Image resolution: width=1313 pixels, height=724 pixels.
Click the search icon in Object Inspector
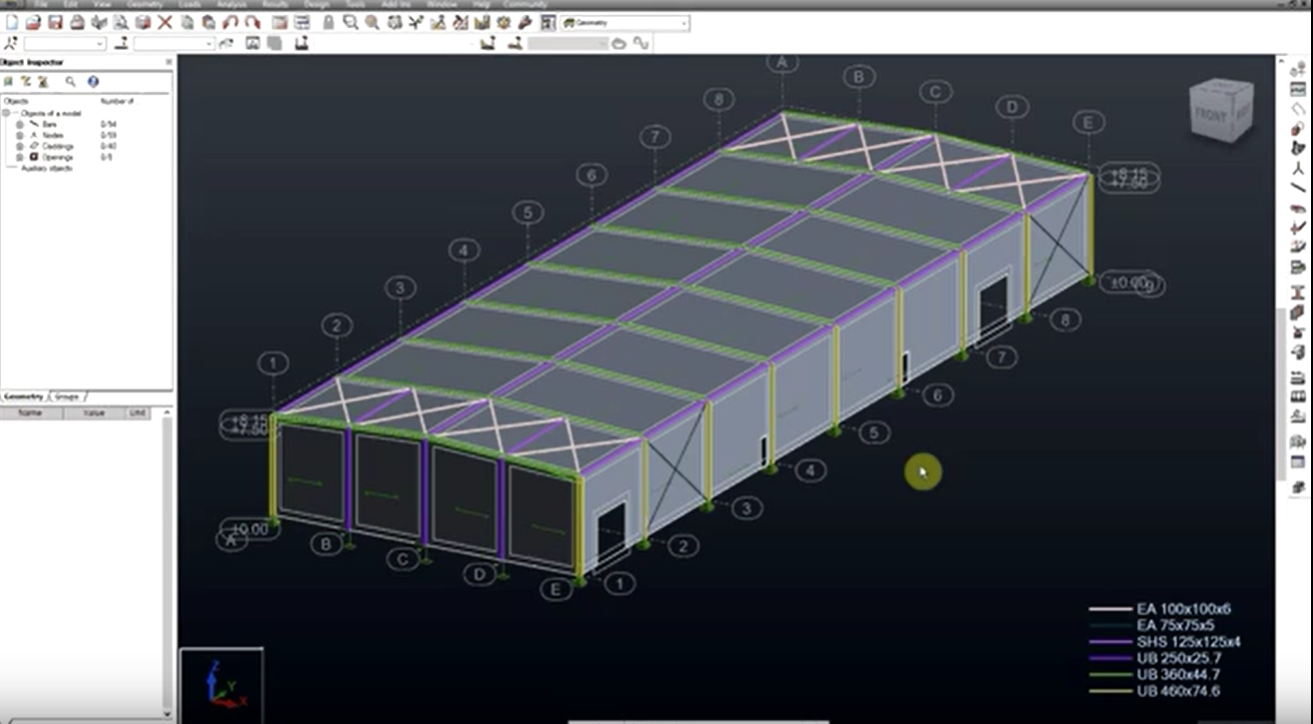[70, 82]
